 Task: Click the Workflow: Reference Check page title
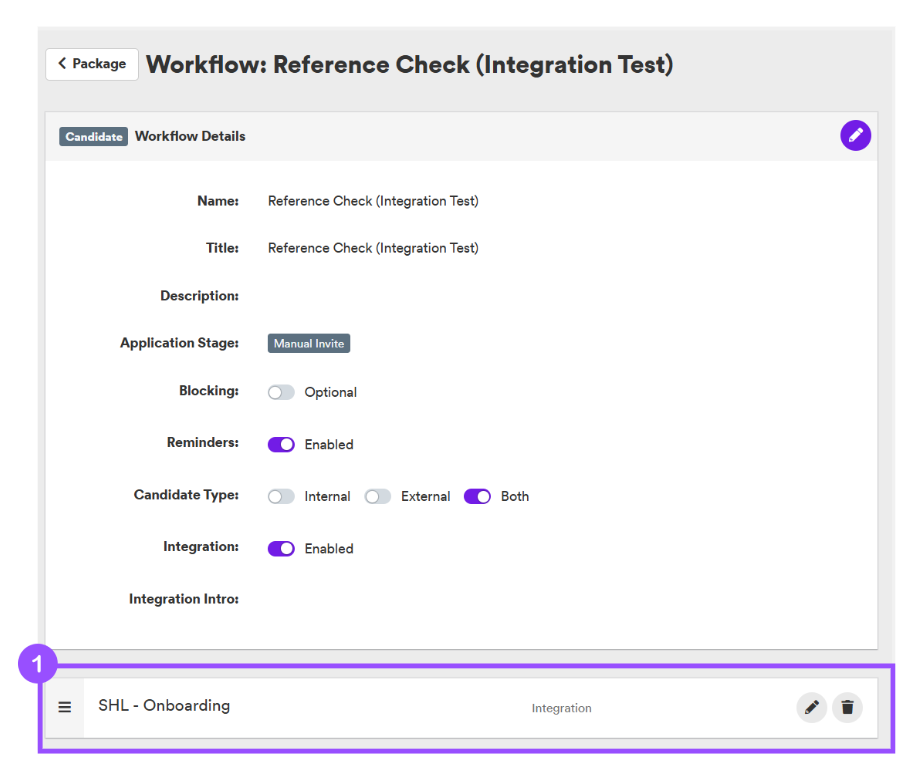409,65
